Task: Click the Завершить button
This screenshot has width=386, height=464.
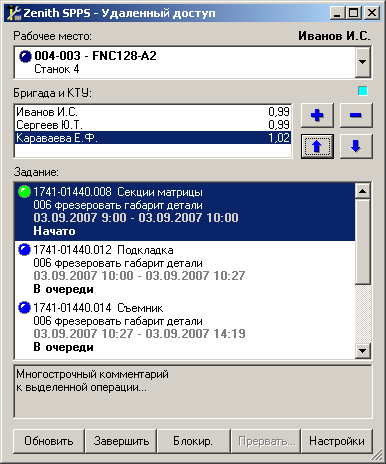Action: [121, 441]
